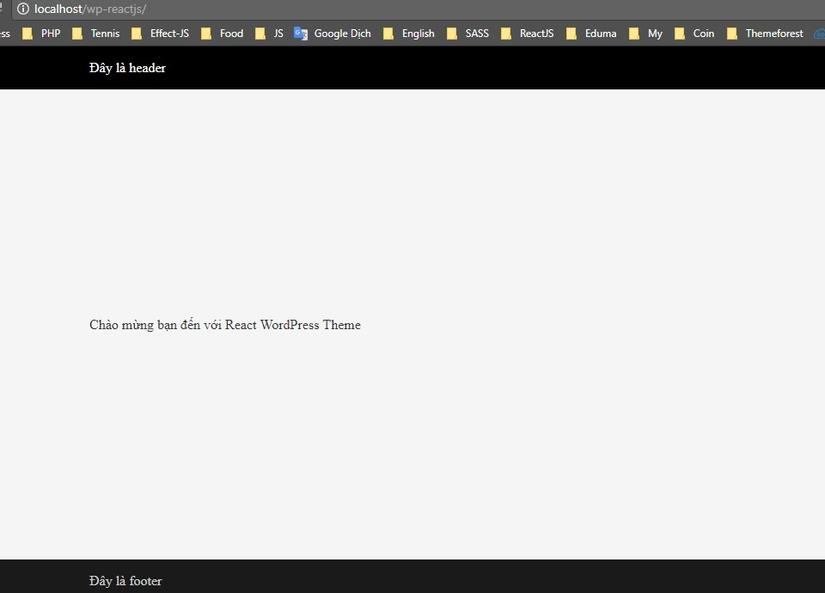Screen dimensions: 825x593
Task: Open the Themeforest bookmark folder
Action: click(765, 33)
